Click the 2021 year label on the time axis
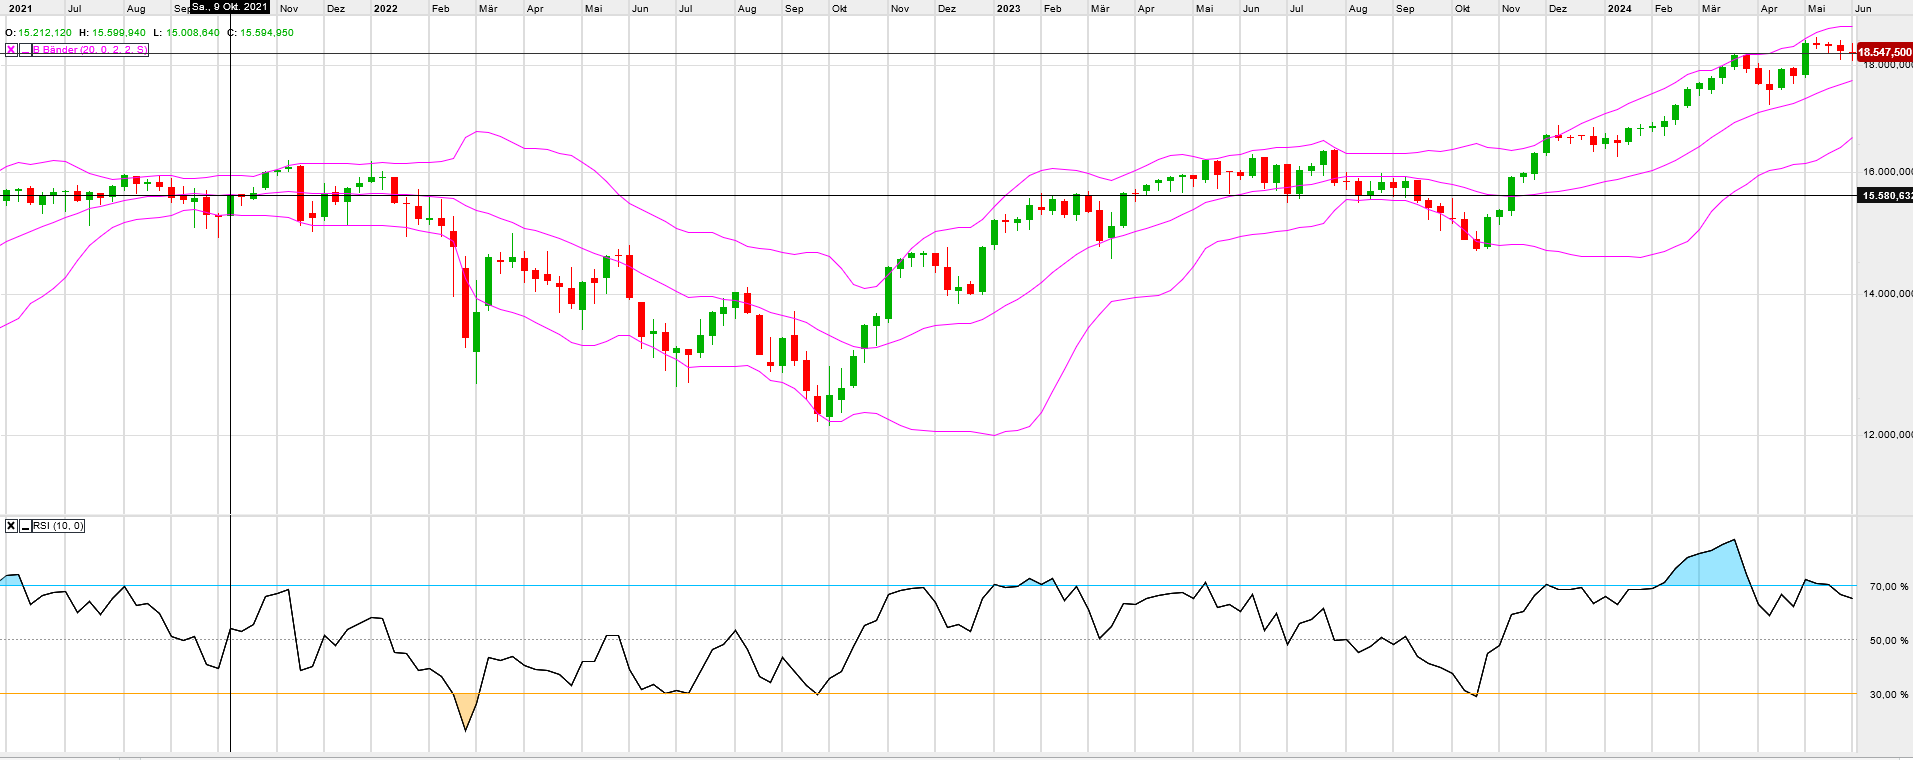Screen dimensions: 1913x760 coord(20,8)
